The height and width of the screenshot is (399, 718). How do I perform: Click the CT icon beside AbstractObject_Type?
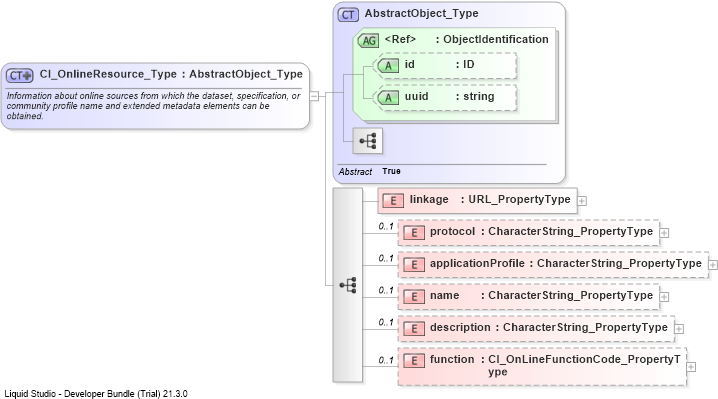click(348, 15)
